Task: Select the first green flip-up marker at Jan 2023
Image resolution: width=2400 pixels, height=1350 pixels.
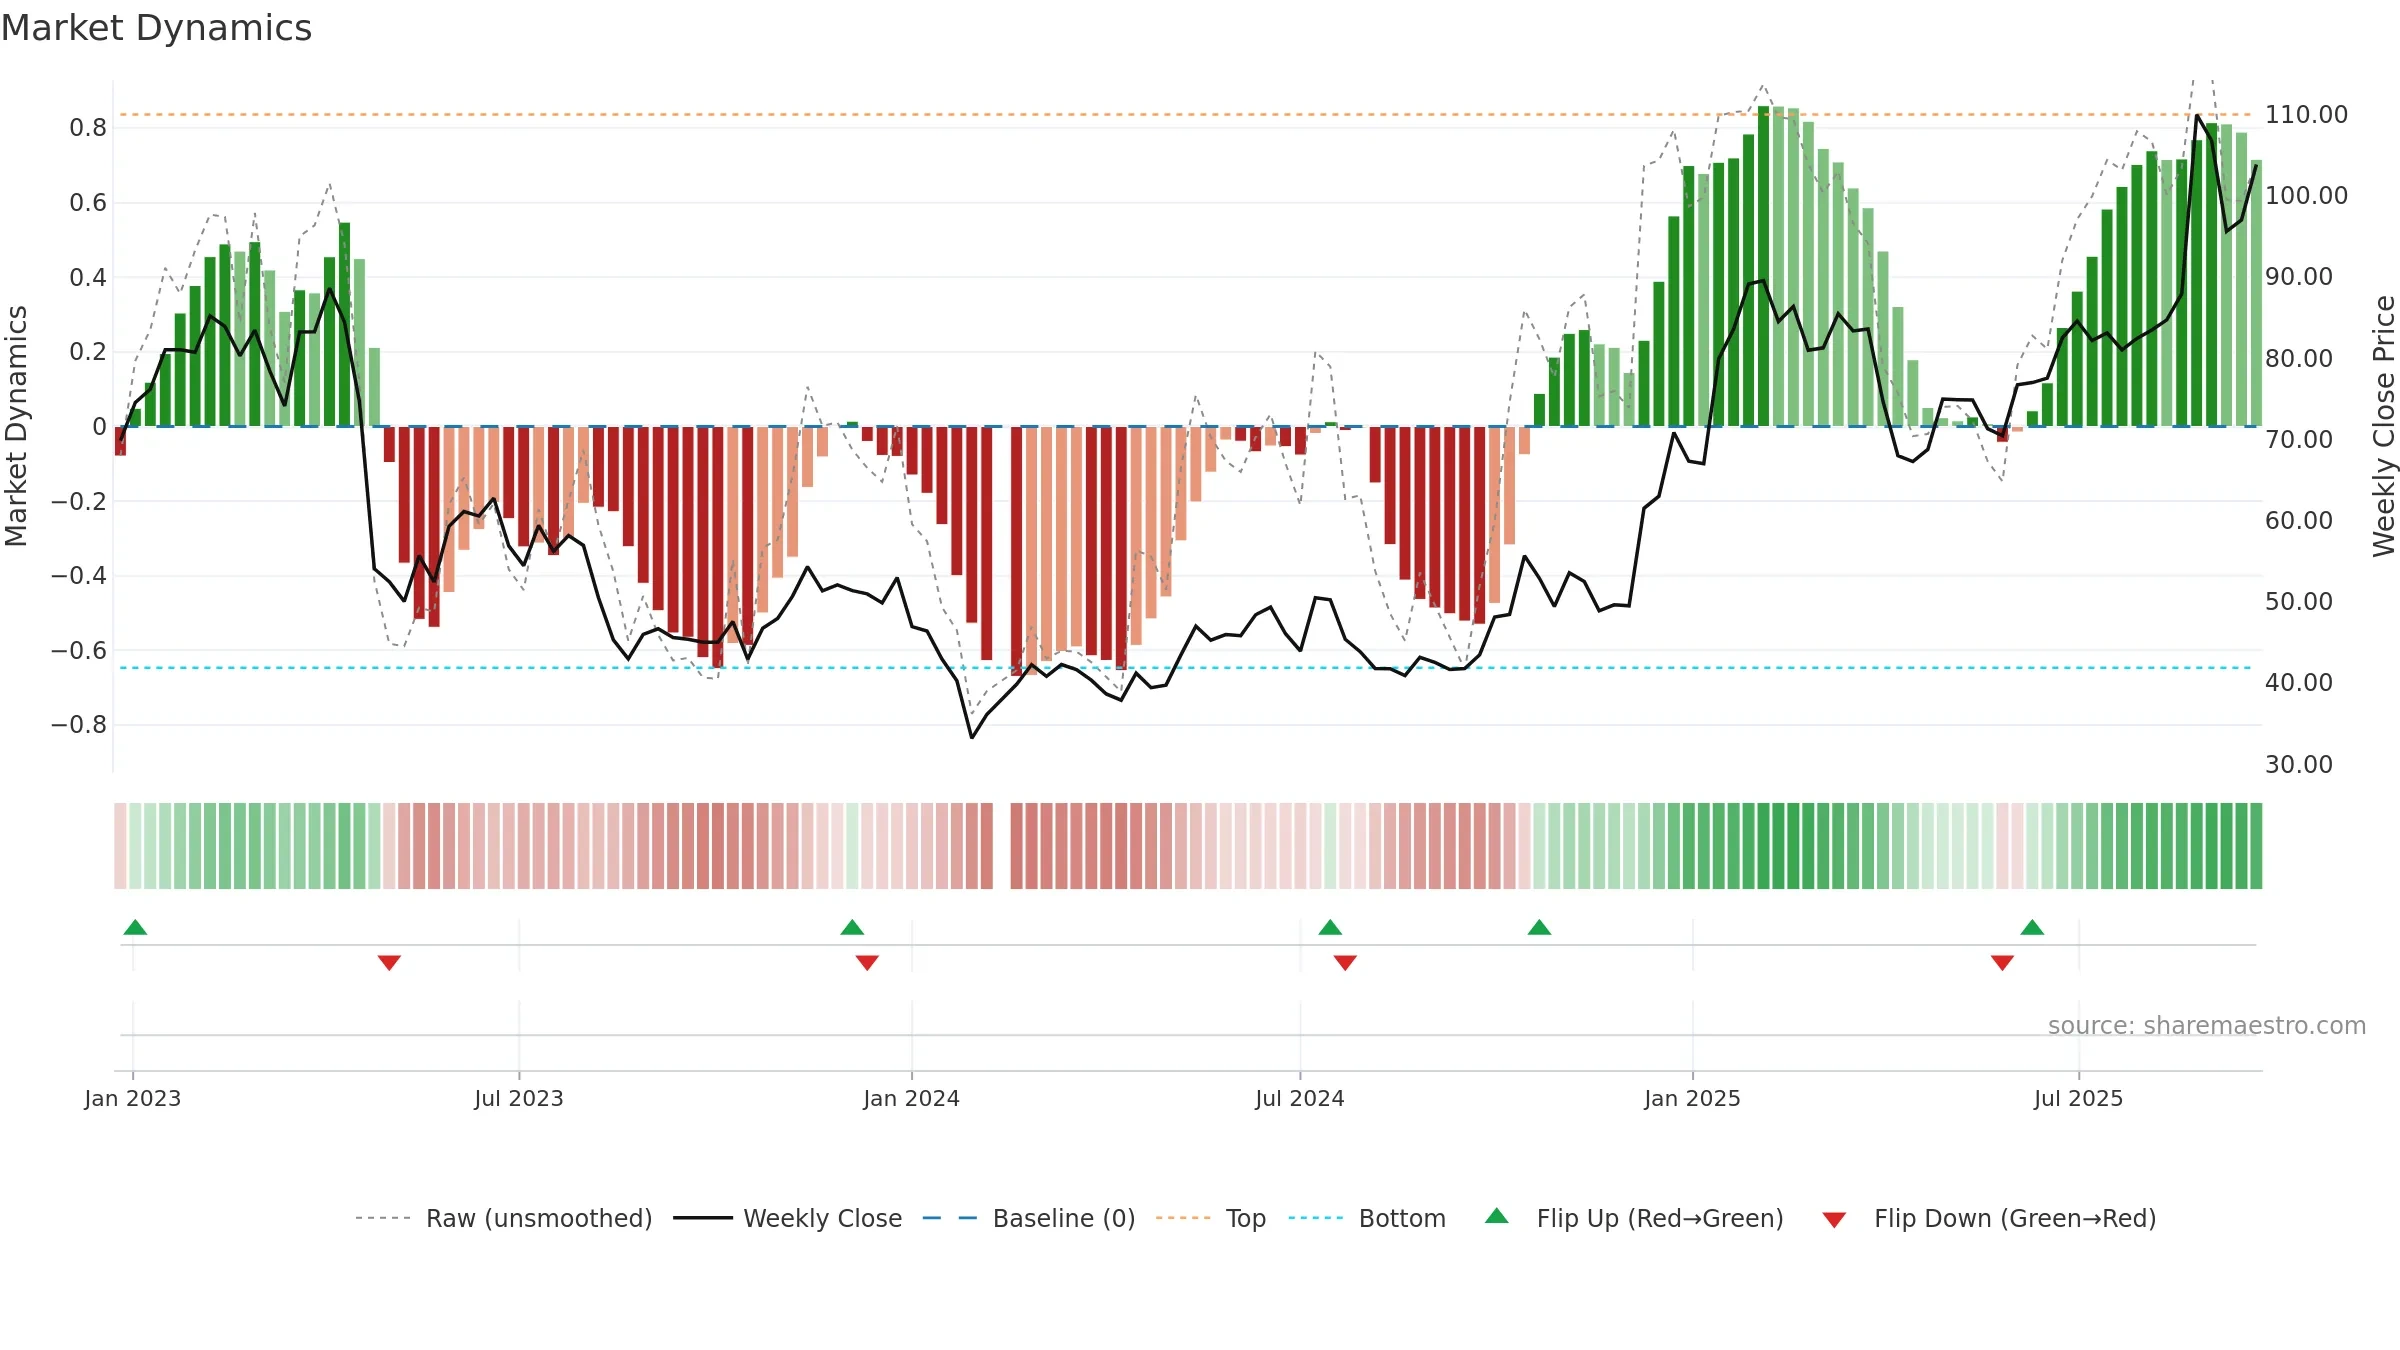Action: [x=135, y=927]
